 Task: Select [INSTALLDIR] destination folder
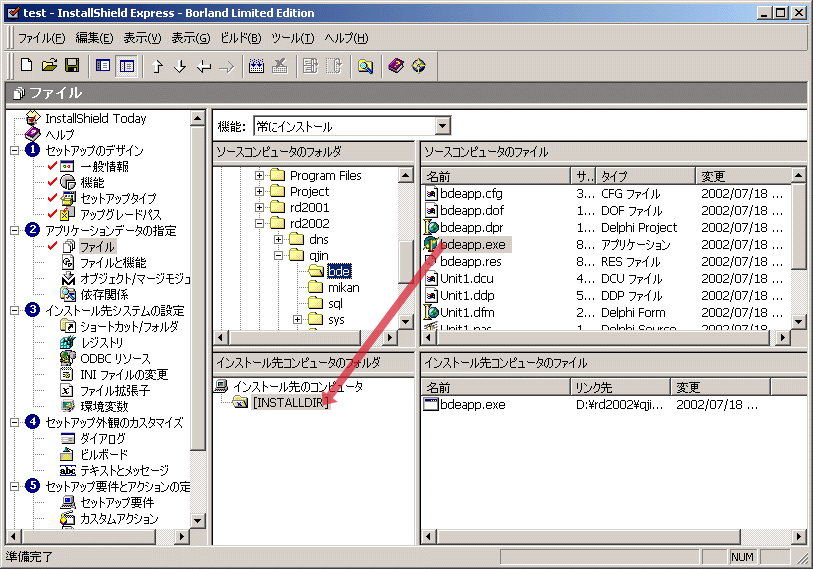tap(290, 403)
